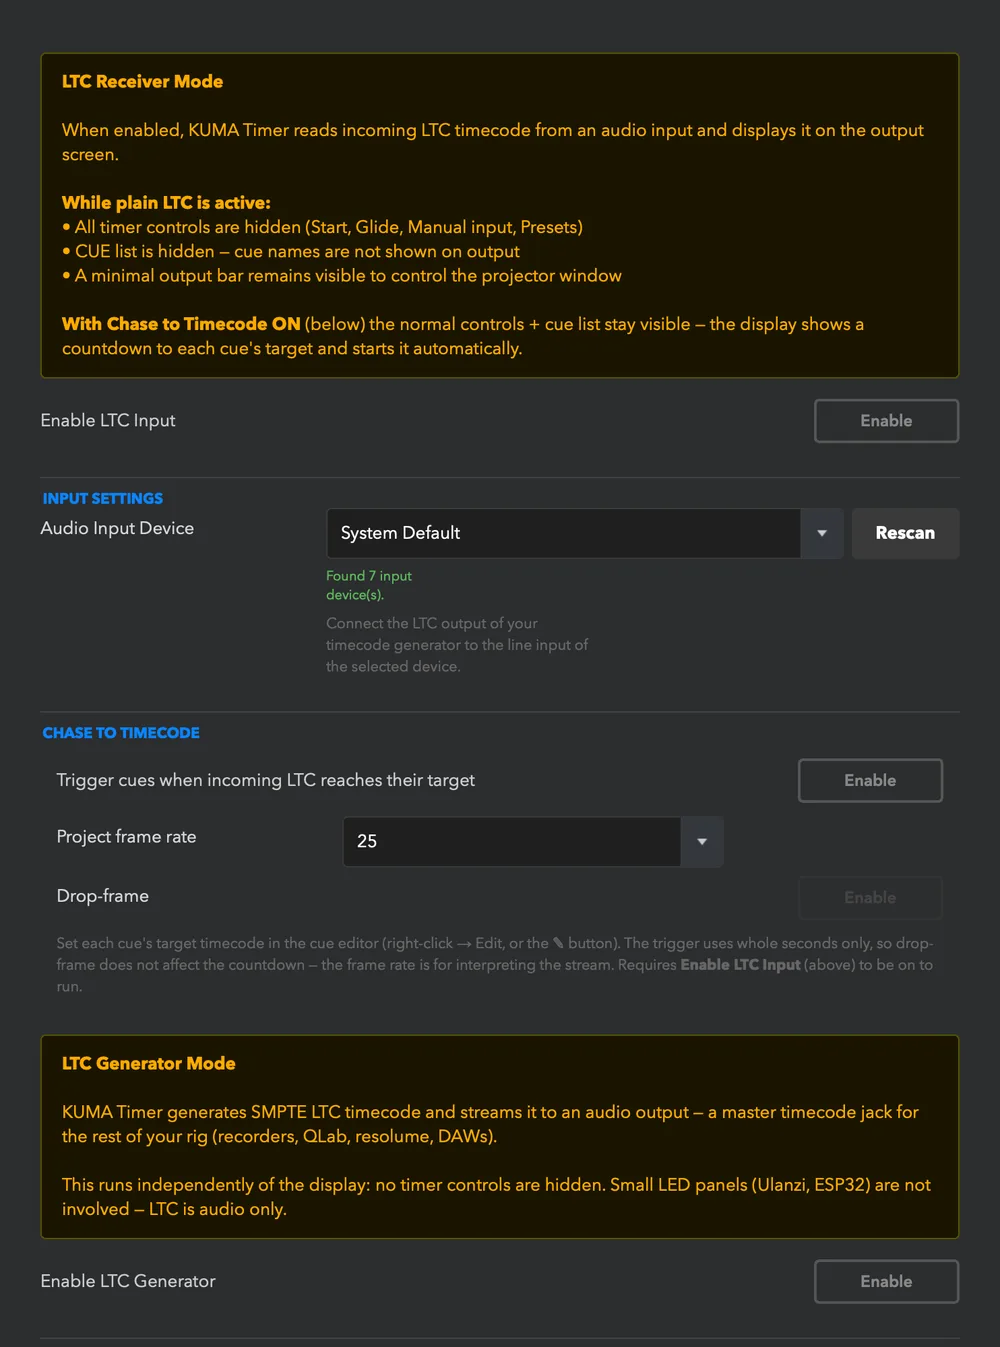This screenshot has width=1000, height=1347.
Task: Click the INPUT SETTINGS section header
Action: (102, 498)
